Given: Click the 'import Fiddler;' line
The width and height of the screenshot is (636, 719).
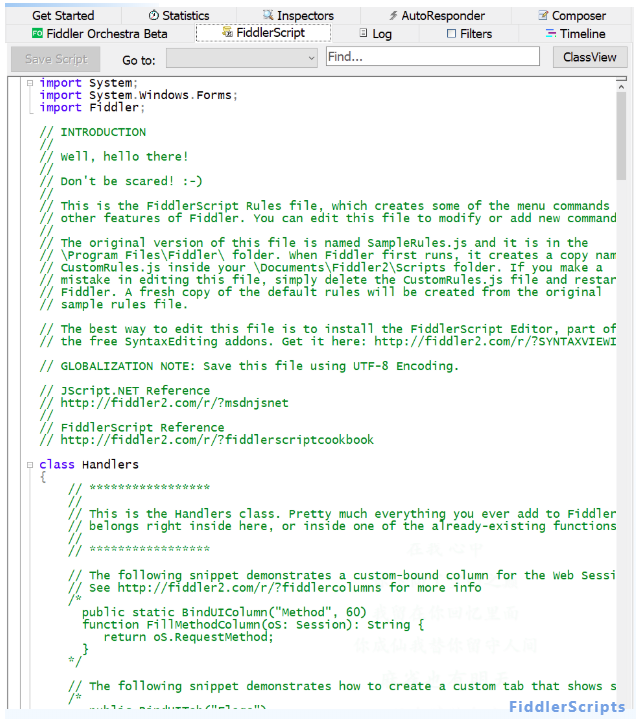Looking at the screenshot, I should pos(92,107).
